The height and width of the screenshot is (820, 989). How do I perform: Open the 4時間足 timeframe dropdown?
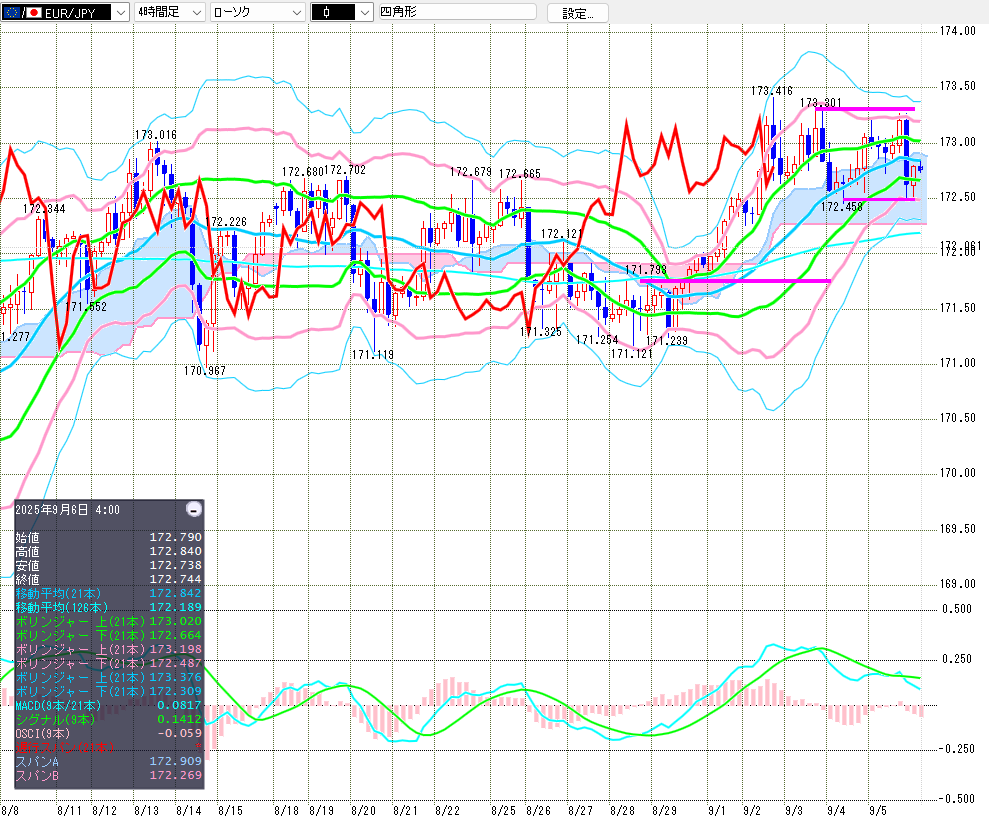coord(170,12)
